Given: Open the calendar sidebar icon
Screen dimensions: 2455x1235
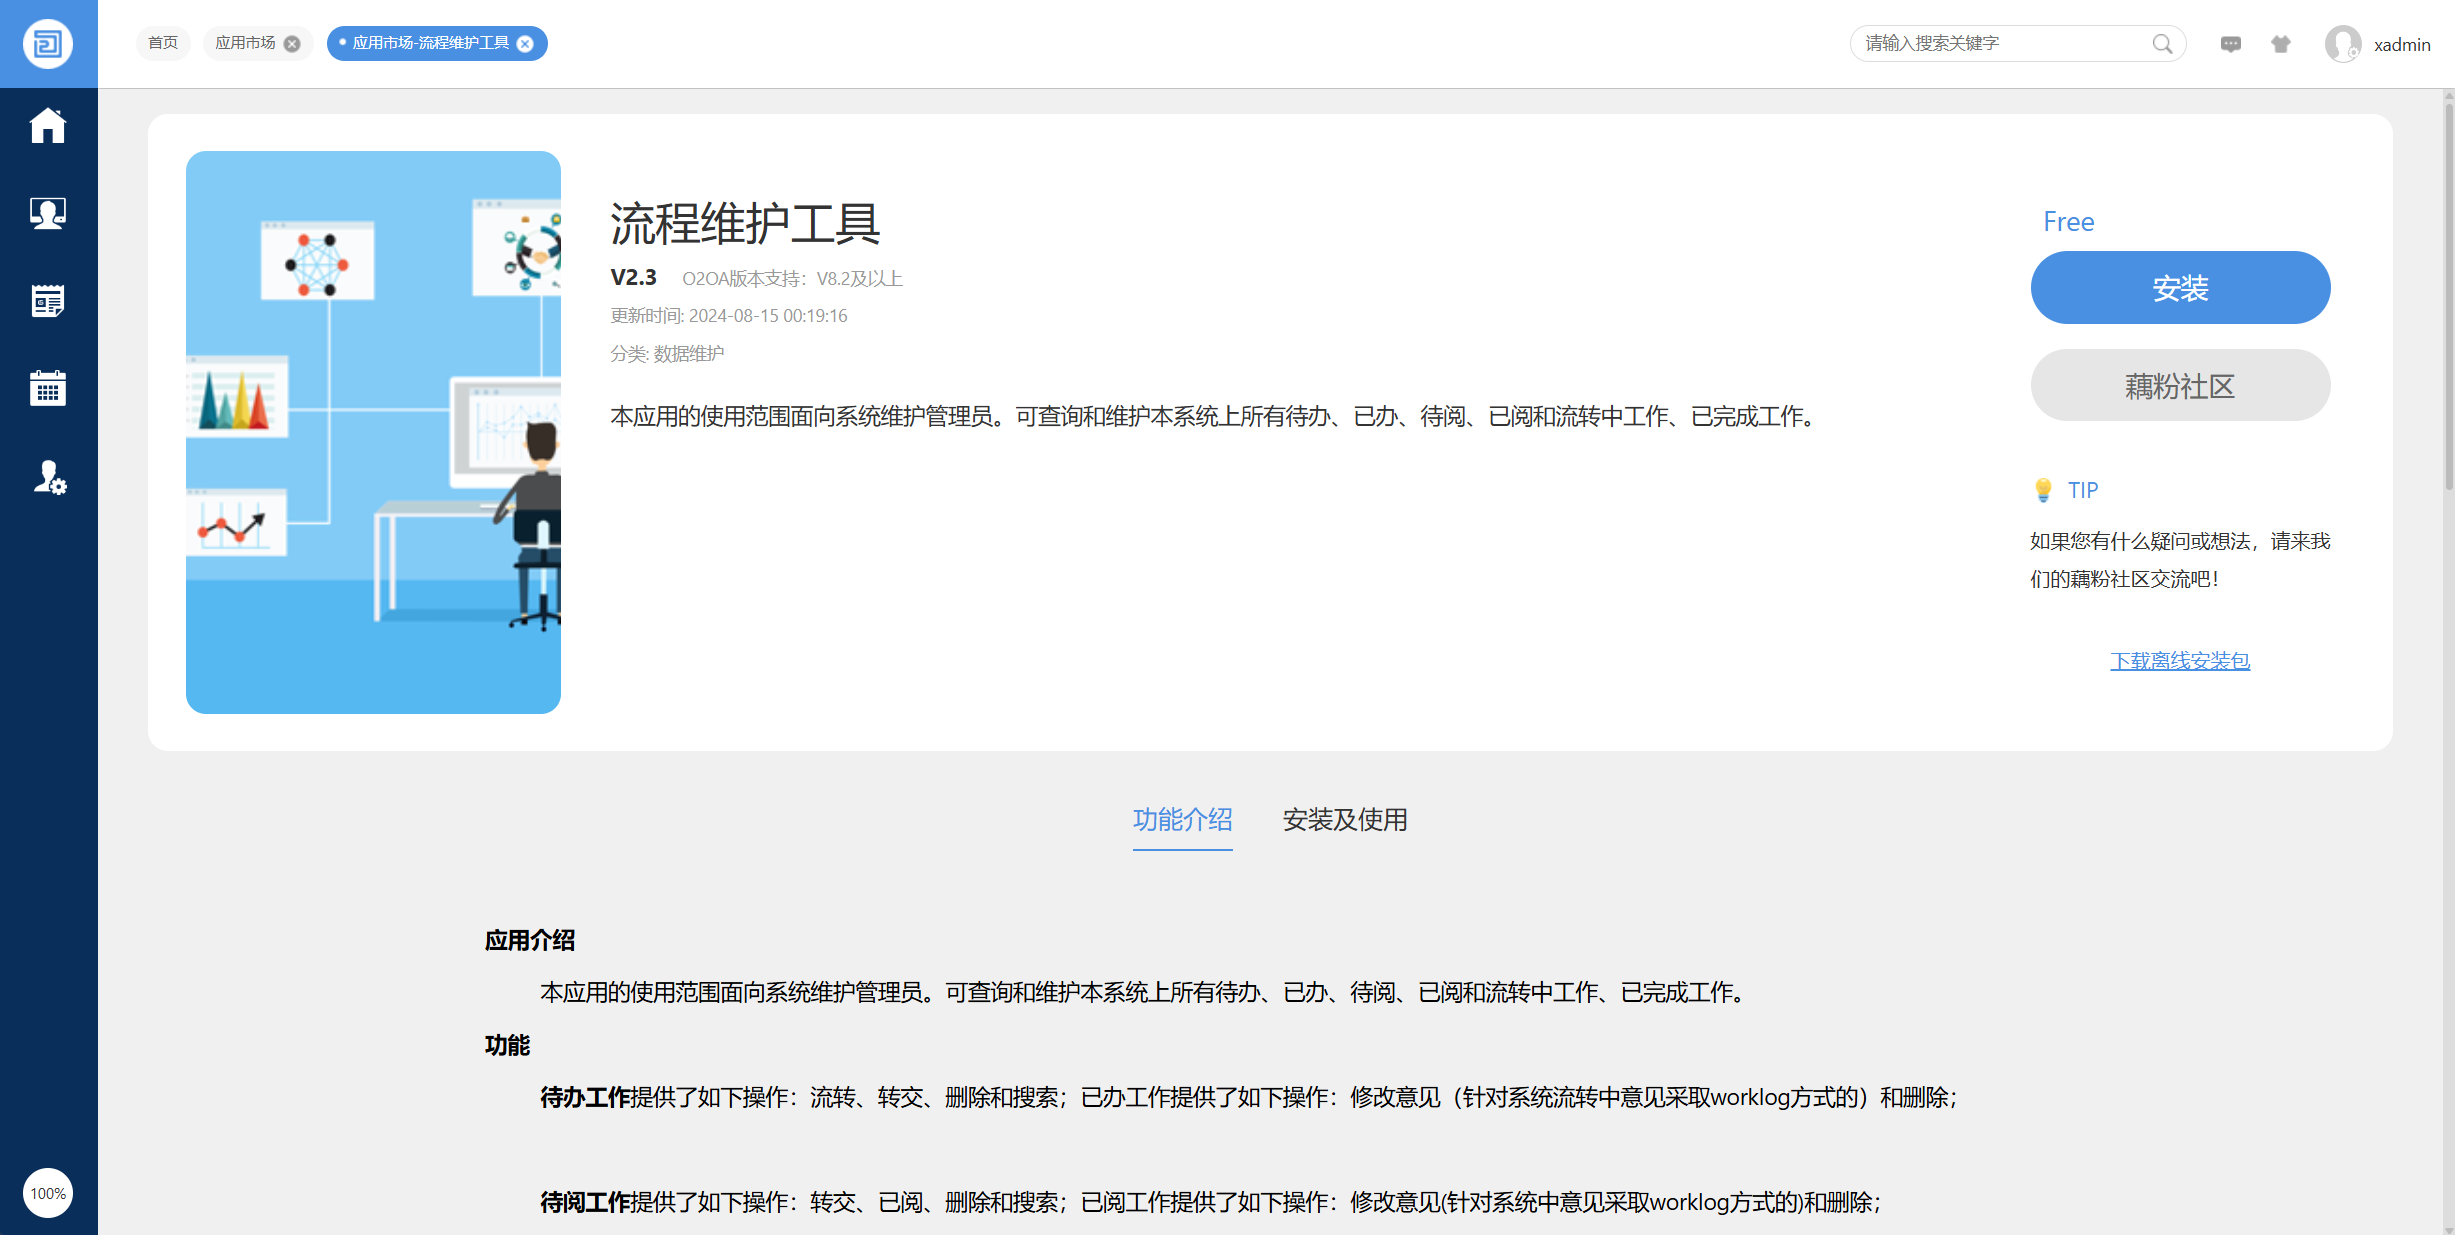Looking at the screenshot, I should [x=48, y=388].
